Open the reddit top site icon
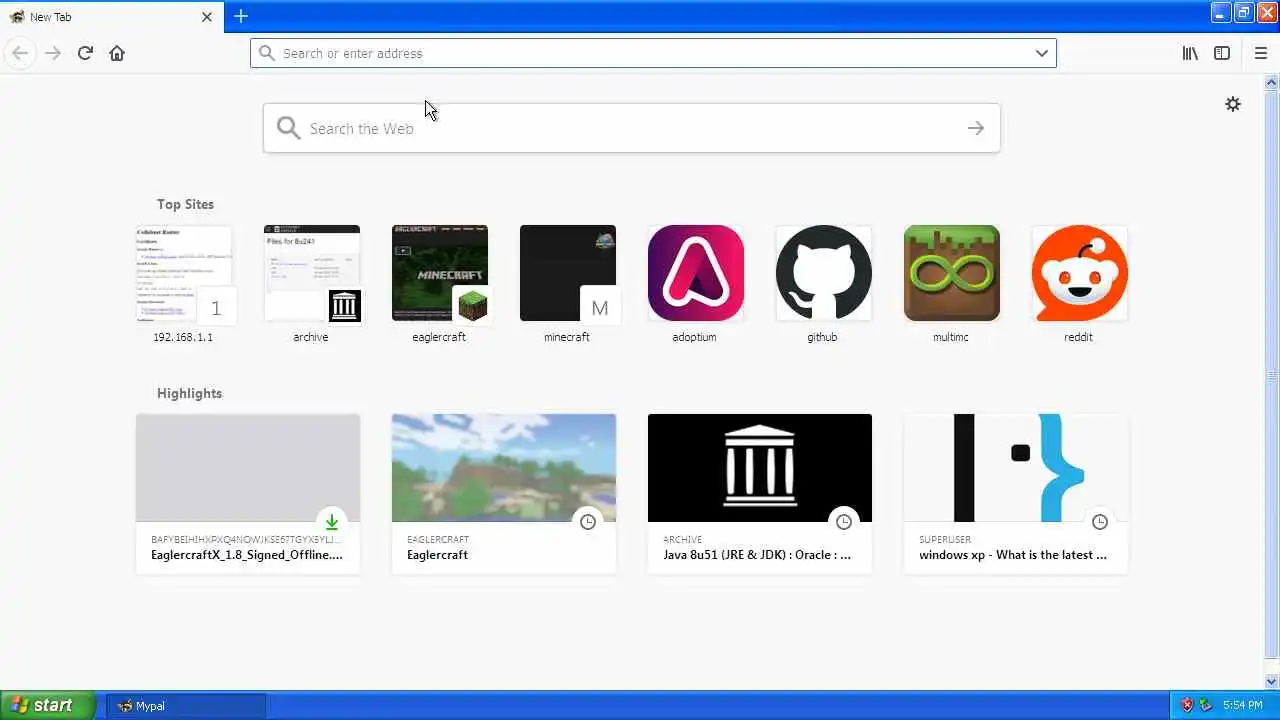 pos(1080,273)
